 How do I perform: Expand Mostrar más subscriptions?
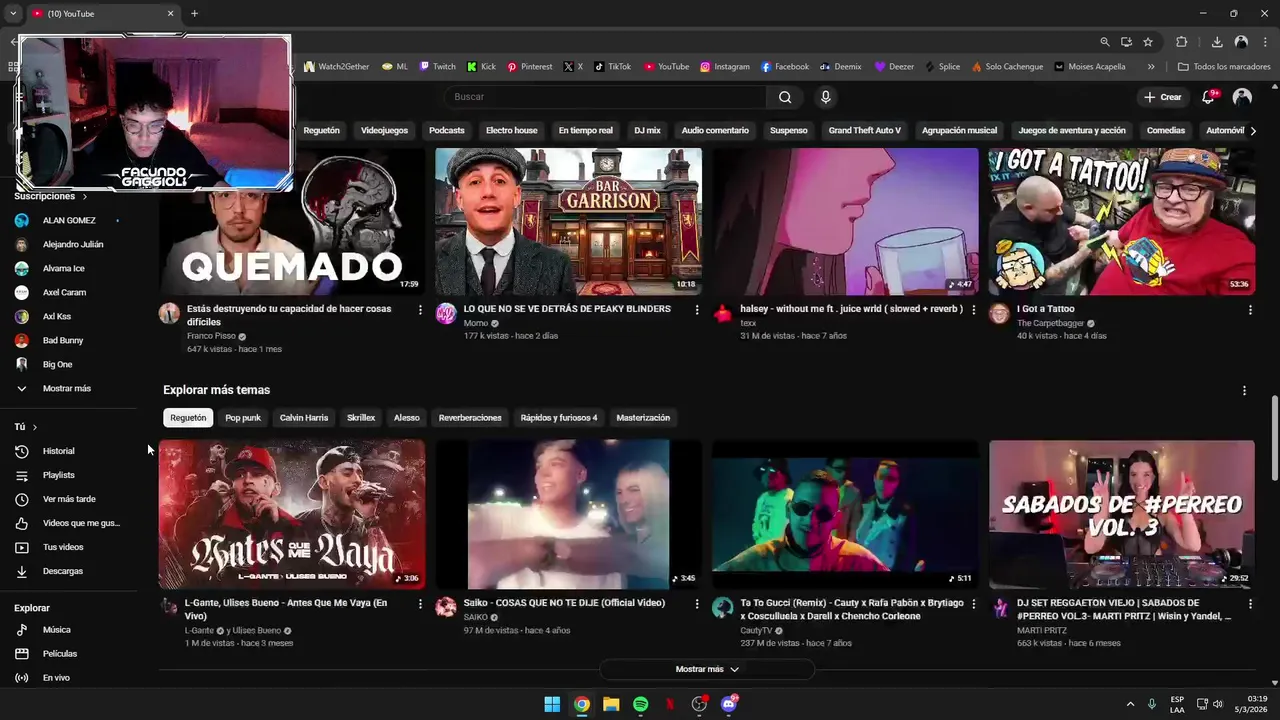tap(68, 388)
